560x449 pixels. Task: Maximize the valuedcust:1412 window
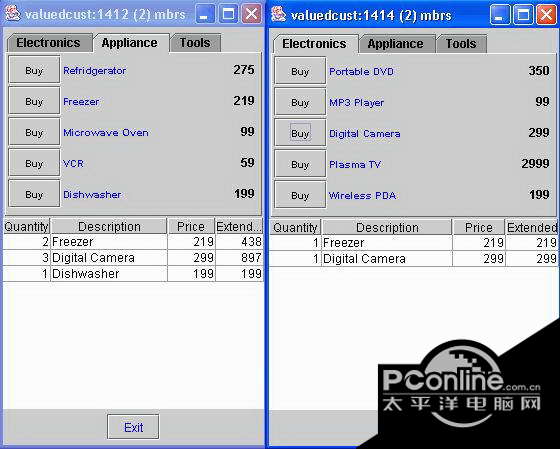click(228, 14)
